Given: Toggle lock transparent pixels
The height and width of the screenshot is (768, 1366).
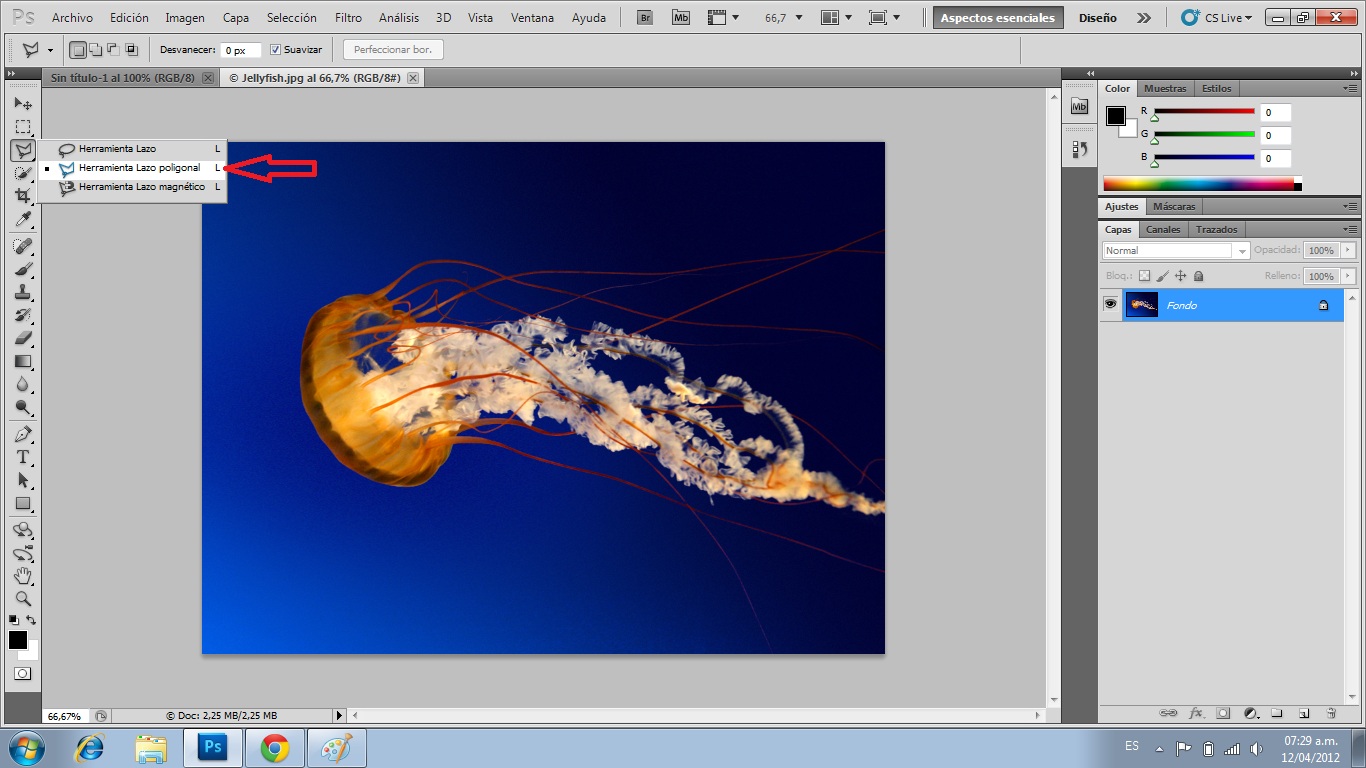Looking at the screenshot, I should (x=1145, y=276).
